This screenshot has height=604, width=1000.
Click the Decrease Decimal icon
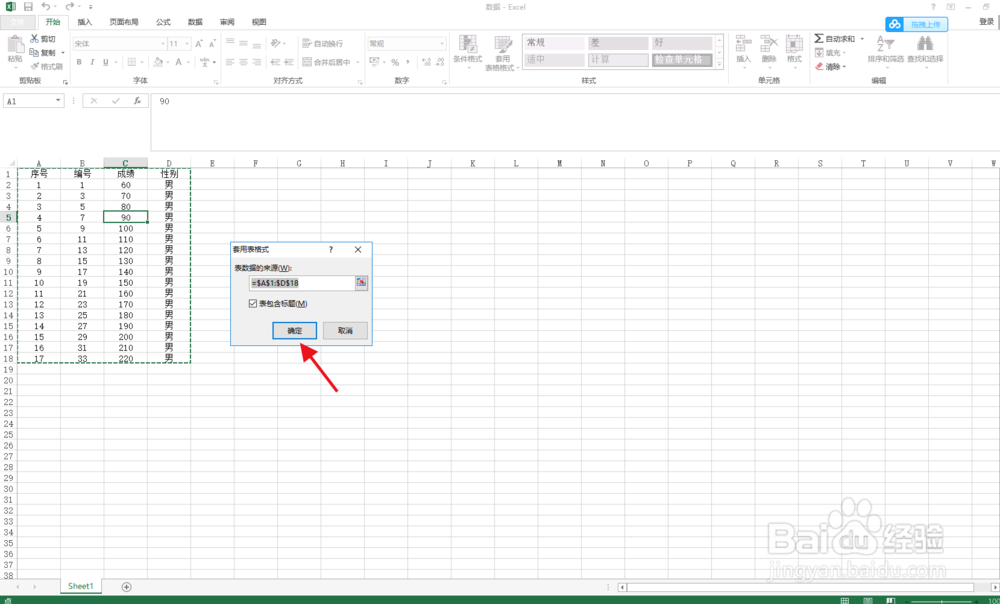pos(439,62)
